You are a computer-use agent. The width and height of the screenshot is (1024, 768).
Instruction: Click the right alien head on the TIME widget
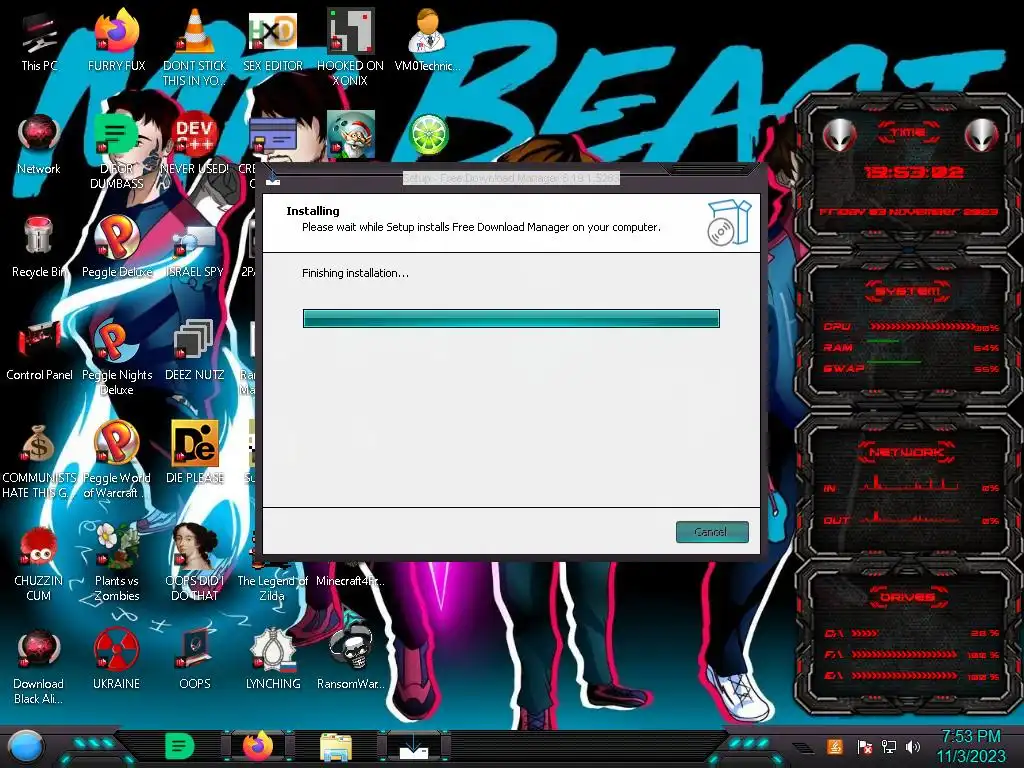tap(982, 136)
